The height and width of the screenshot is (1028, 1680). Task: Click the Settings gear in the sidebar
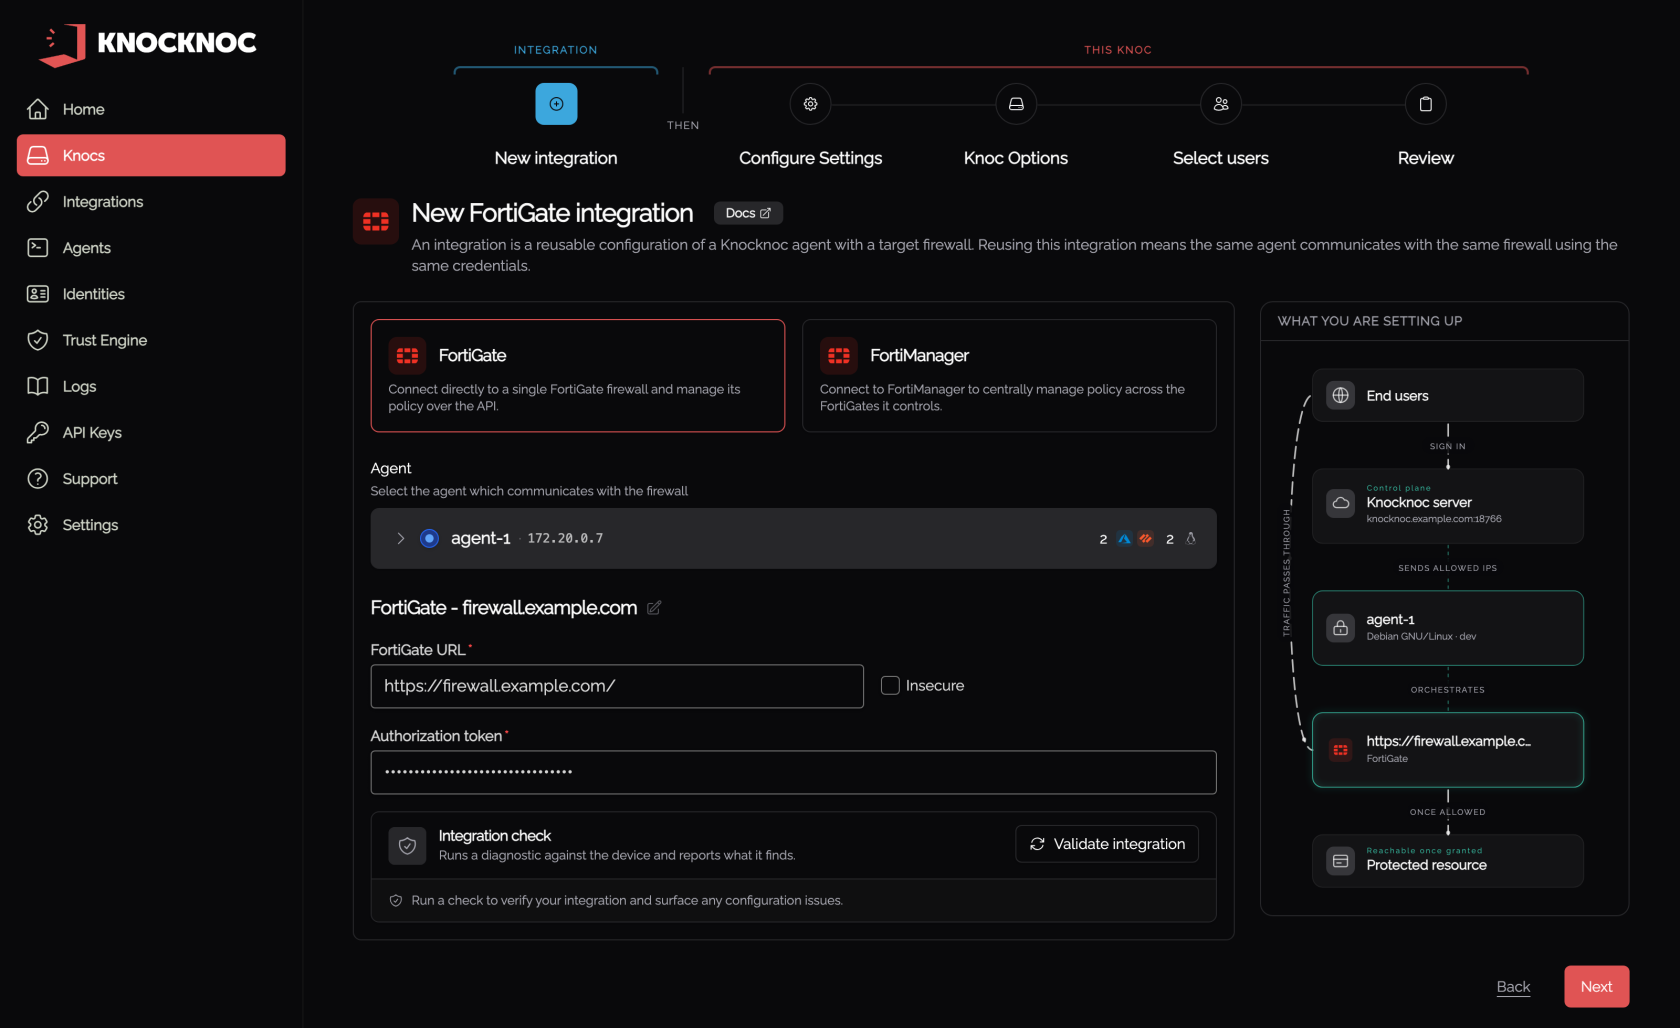[38, 525]
